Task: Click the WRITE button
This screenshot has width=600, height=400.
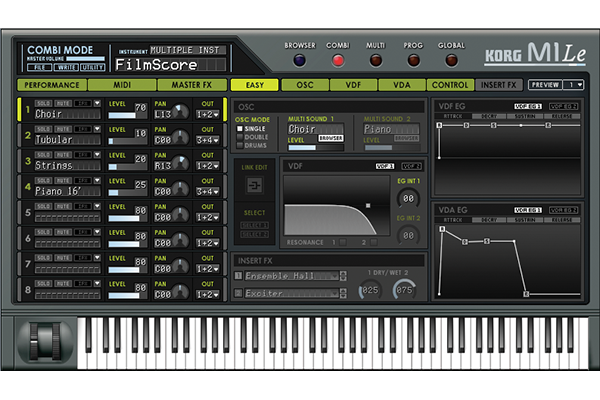Action: coord(66,68)
